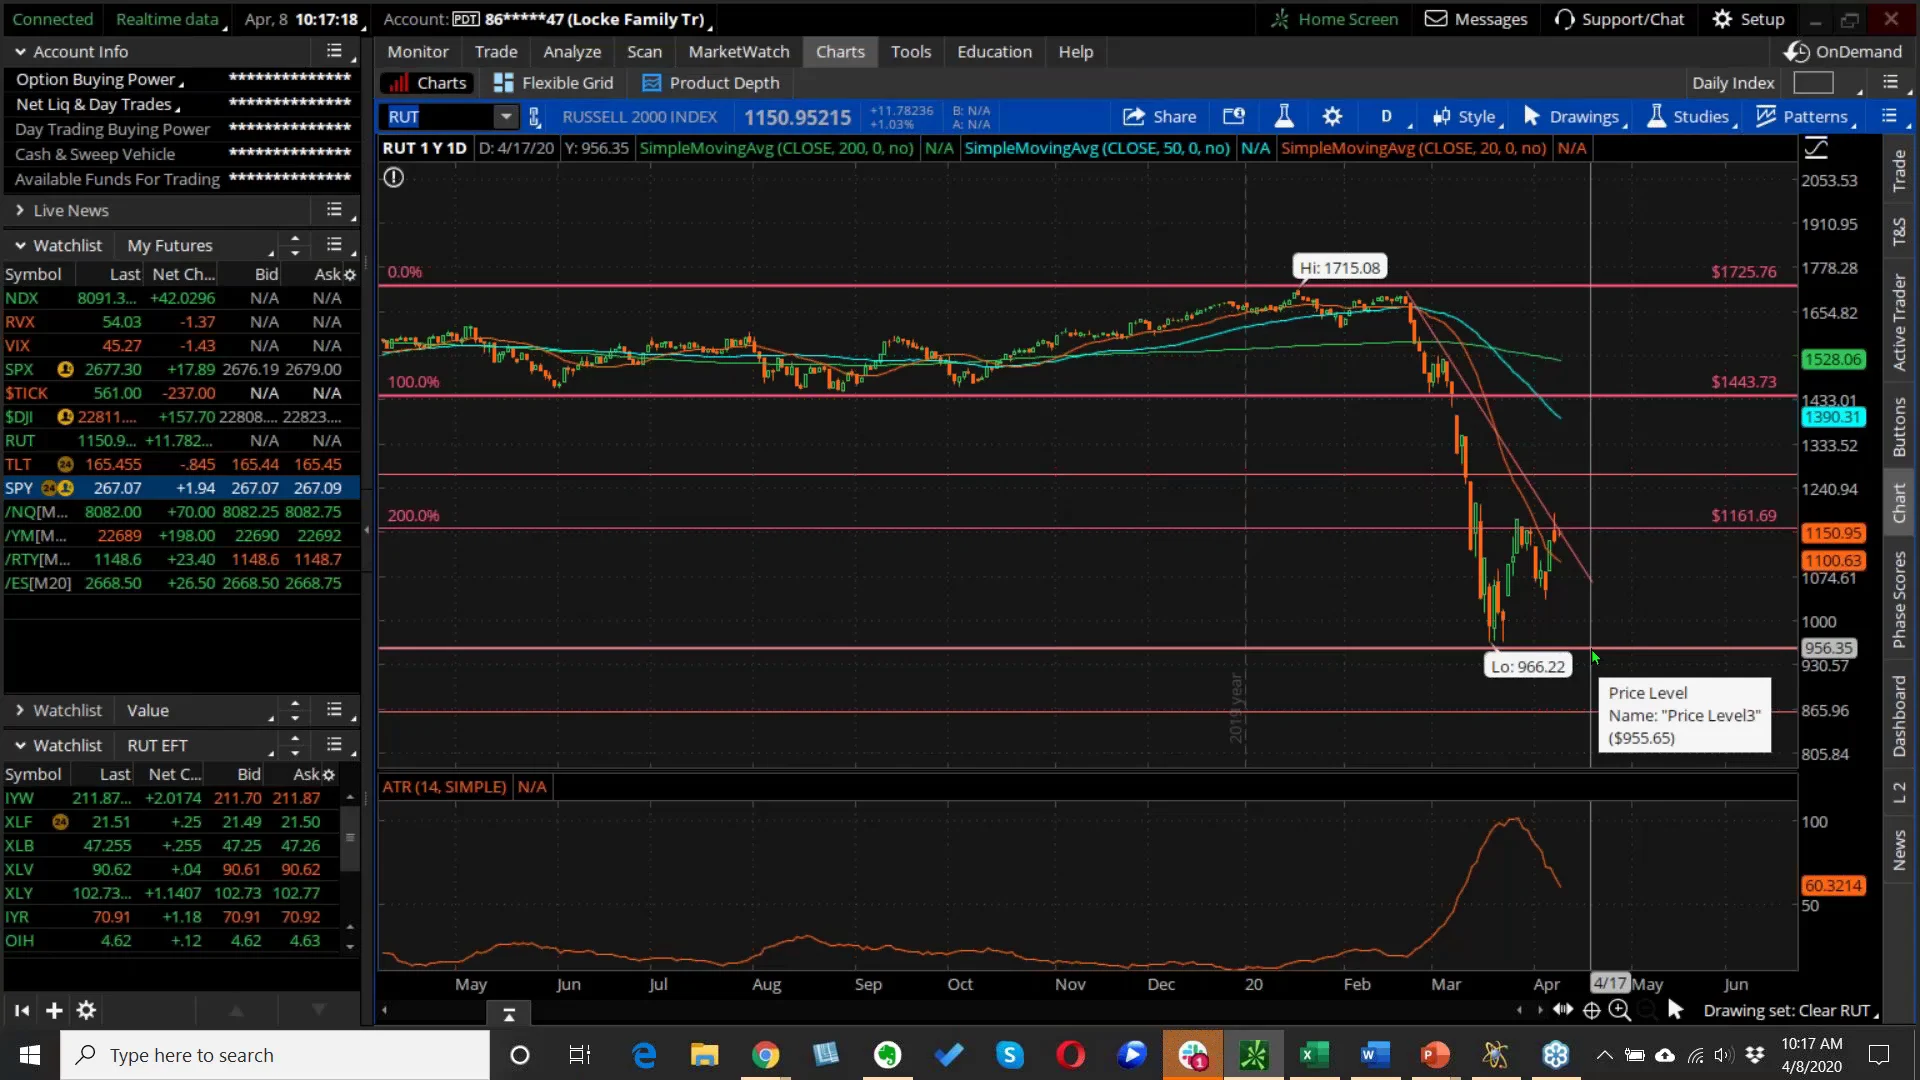
Task: Open Drawing set: Clear RUT menu
Action: point(1790,1011)
